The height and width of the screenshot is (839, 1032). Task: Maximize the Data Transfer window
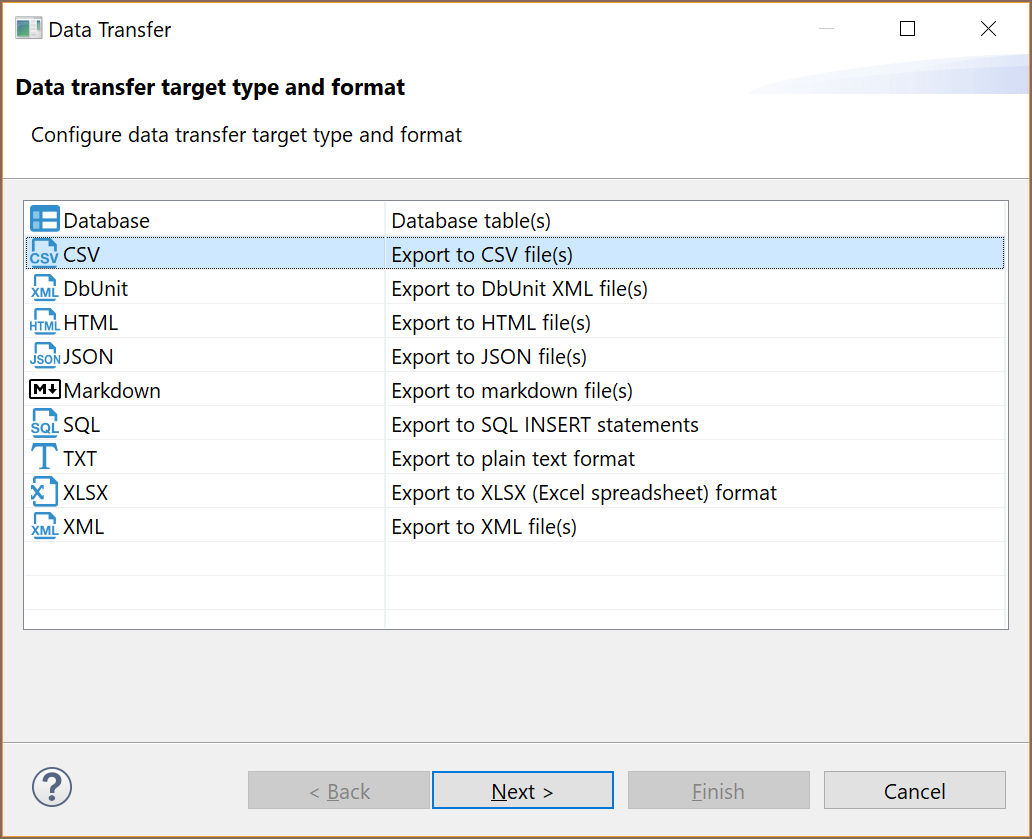click(907, 29)
